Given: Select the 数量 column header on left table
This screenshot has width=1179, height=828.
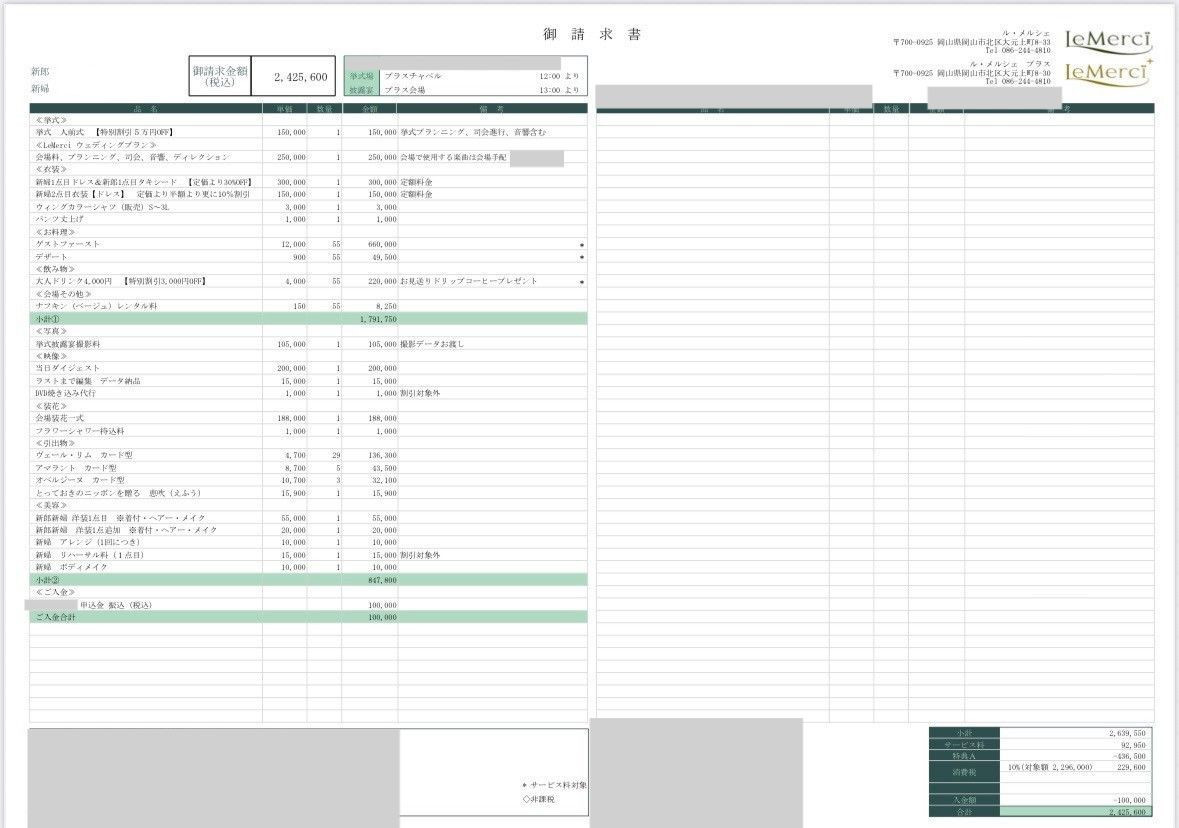Looking at the screenshot, I should tap(324, 108).
